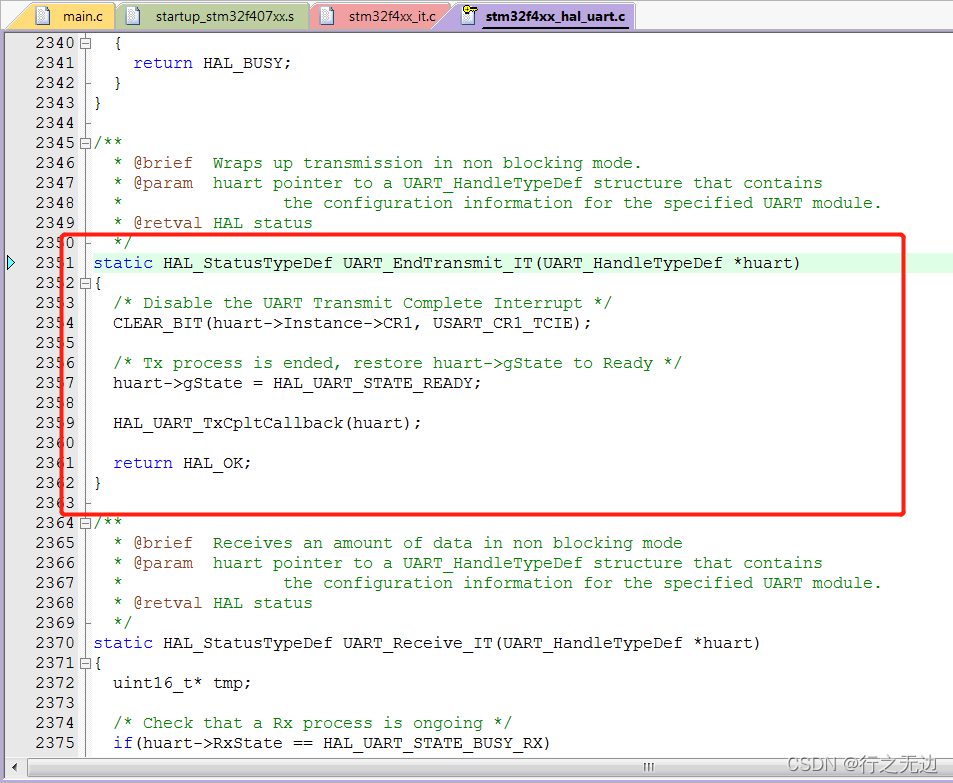This screenshot has width=953, height=783.
Task: Collapse the function body at line 2352
Action: 86,283
